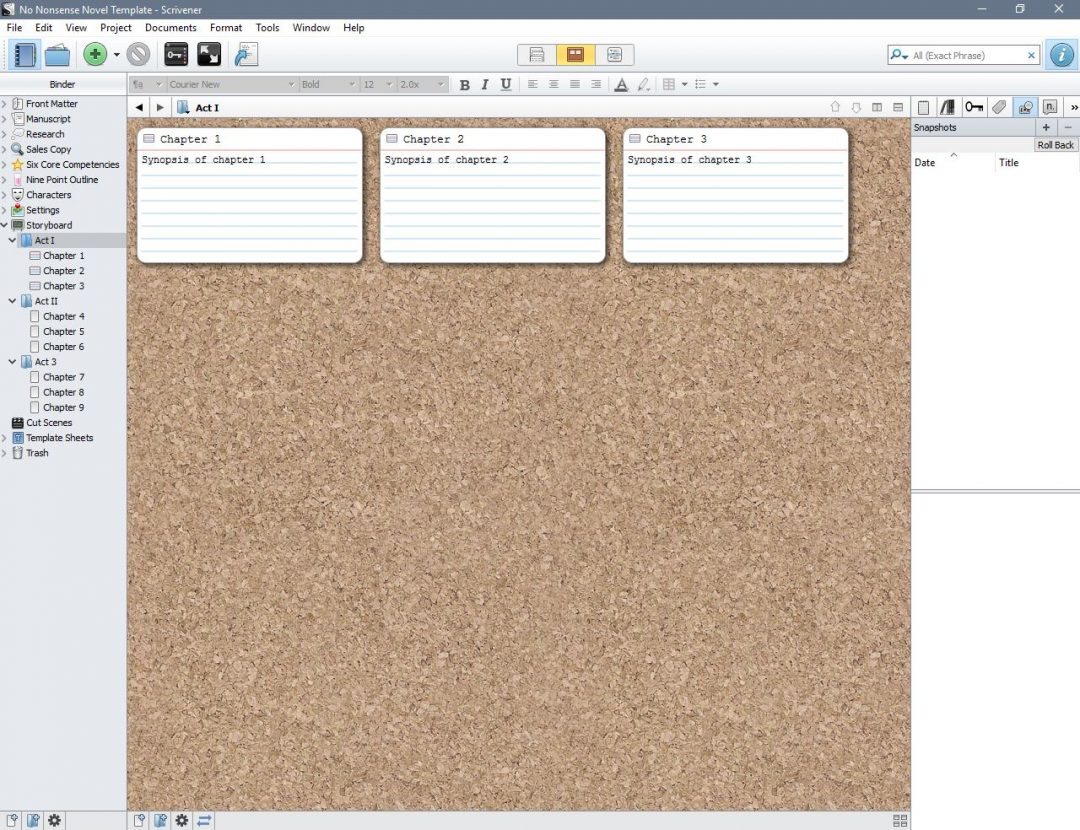Viewport: 1080px width, 830px height.
Task: Click the green Add item button
Action: tap(95, 54)
